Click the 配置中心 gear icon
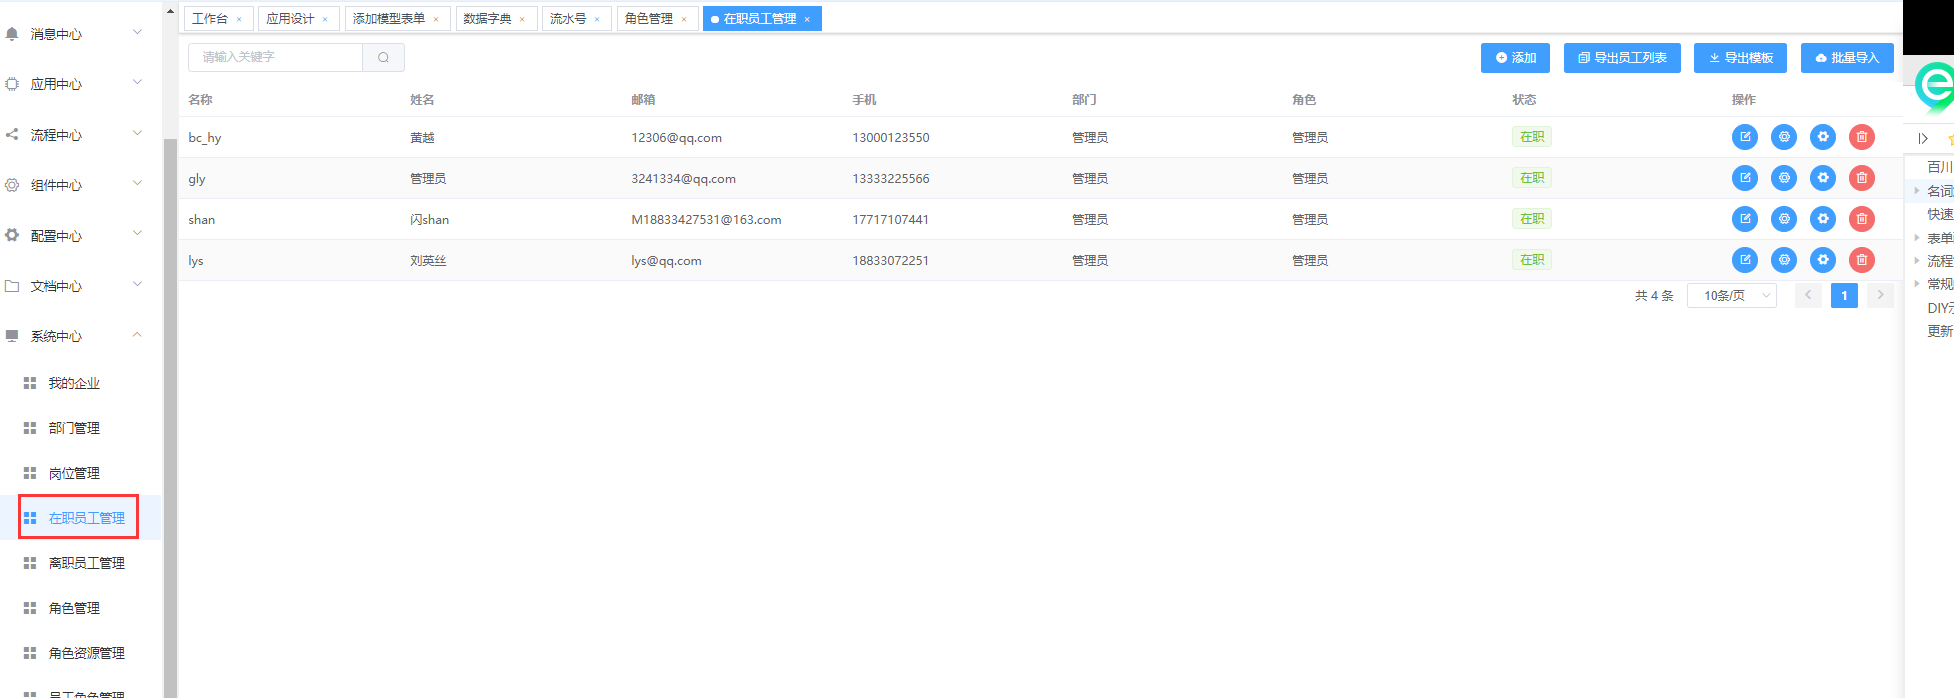Screen dimensions: 1954x698 click(x=12, y=235)
